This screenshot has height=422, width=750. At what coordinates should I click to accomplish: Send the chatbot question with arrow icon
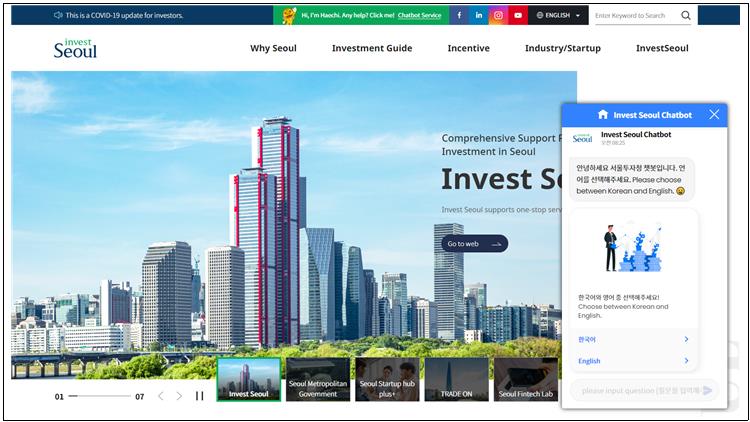pos(707,391)
